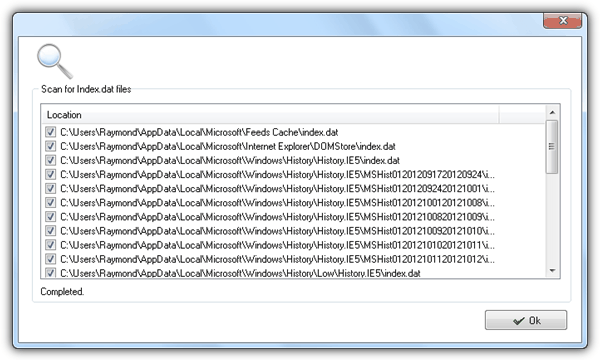Toggle checkbox for MSHist012012100820121009 entry
The image size is (600, 360).
51,217
